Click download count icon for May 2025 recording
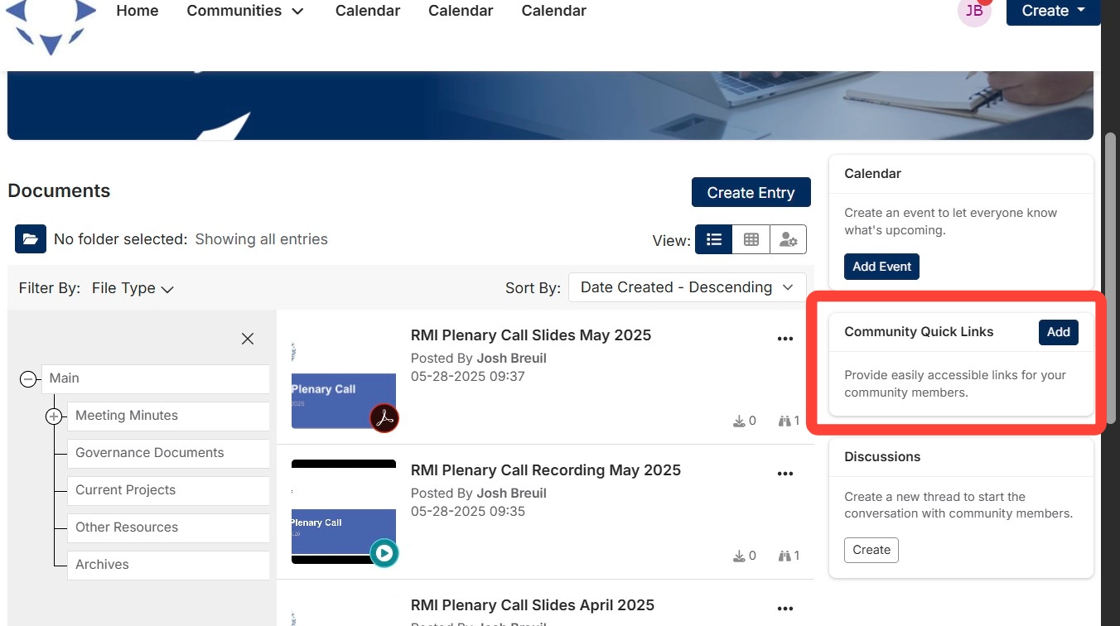1120x626 pixels. [739, 556]
